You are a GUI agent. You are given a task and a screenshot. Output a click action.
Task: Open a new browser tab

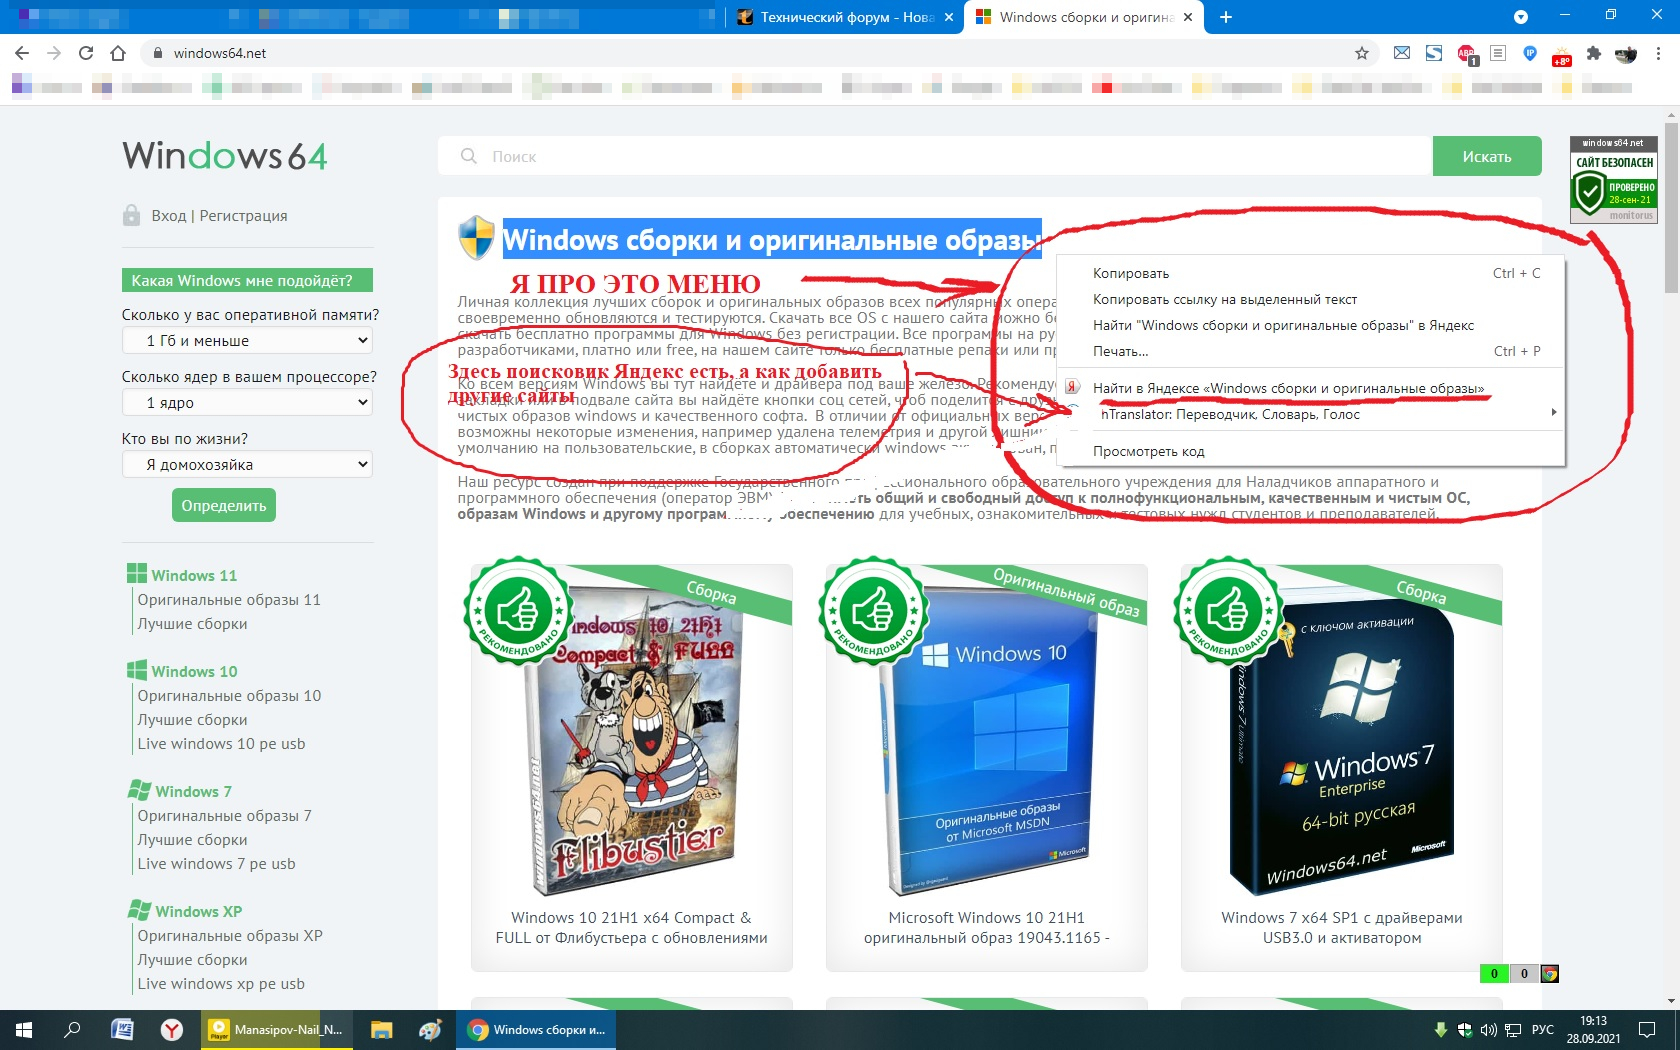tap(1226, 17)
